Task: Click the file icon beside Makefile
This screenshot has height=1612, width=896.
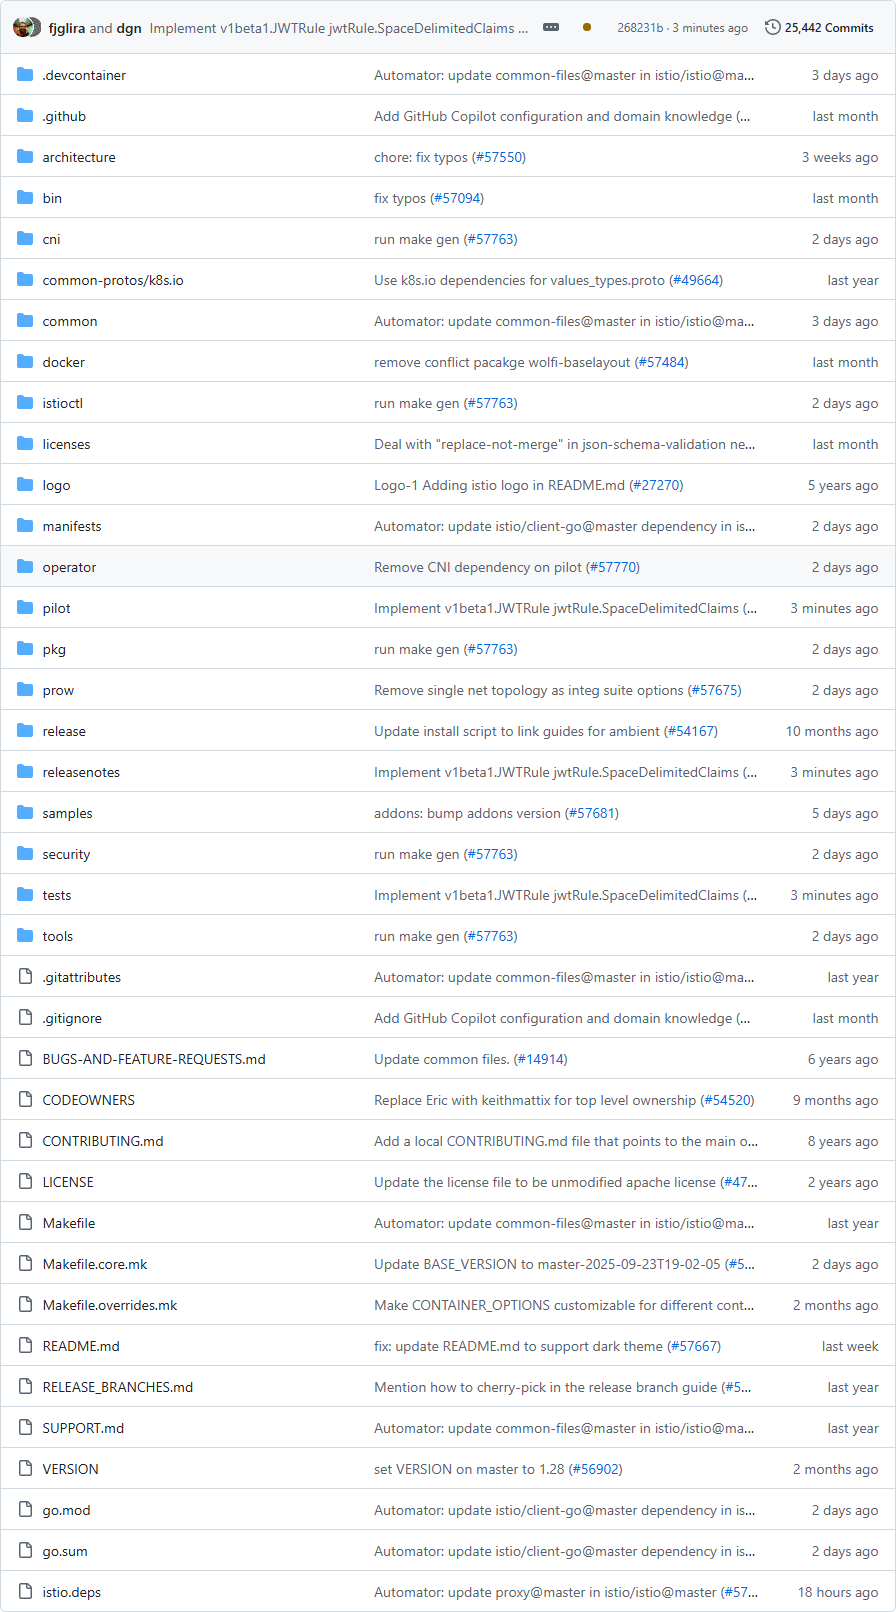Action: [x=25, y=1223]
